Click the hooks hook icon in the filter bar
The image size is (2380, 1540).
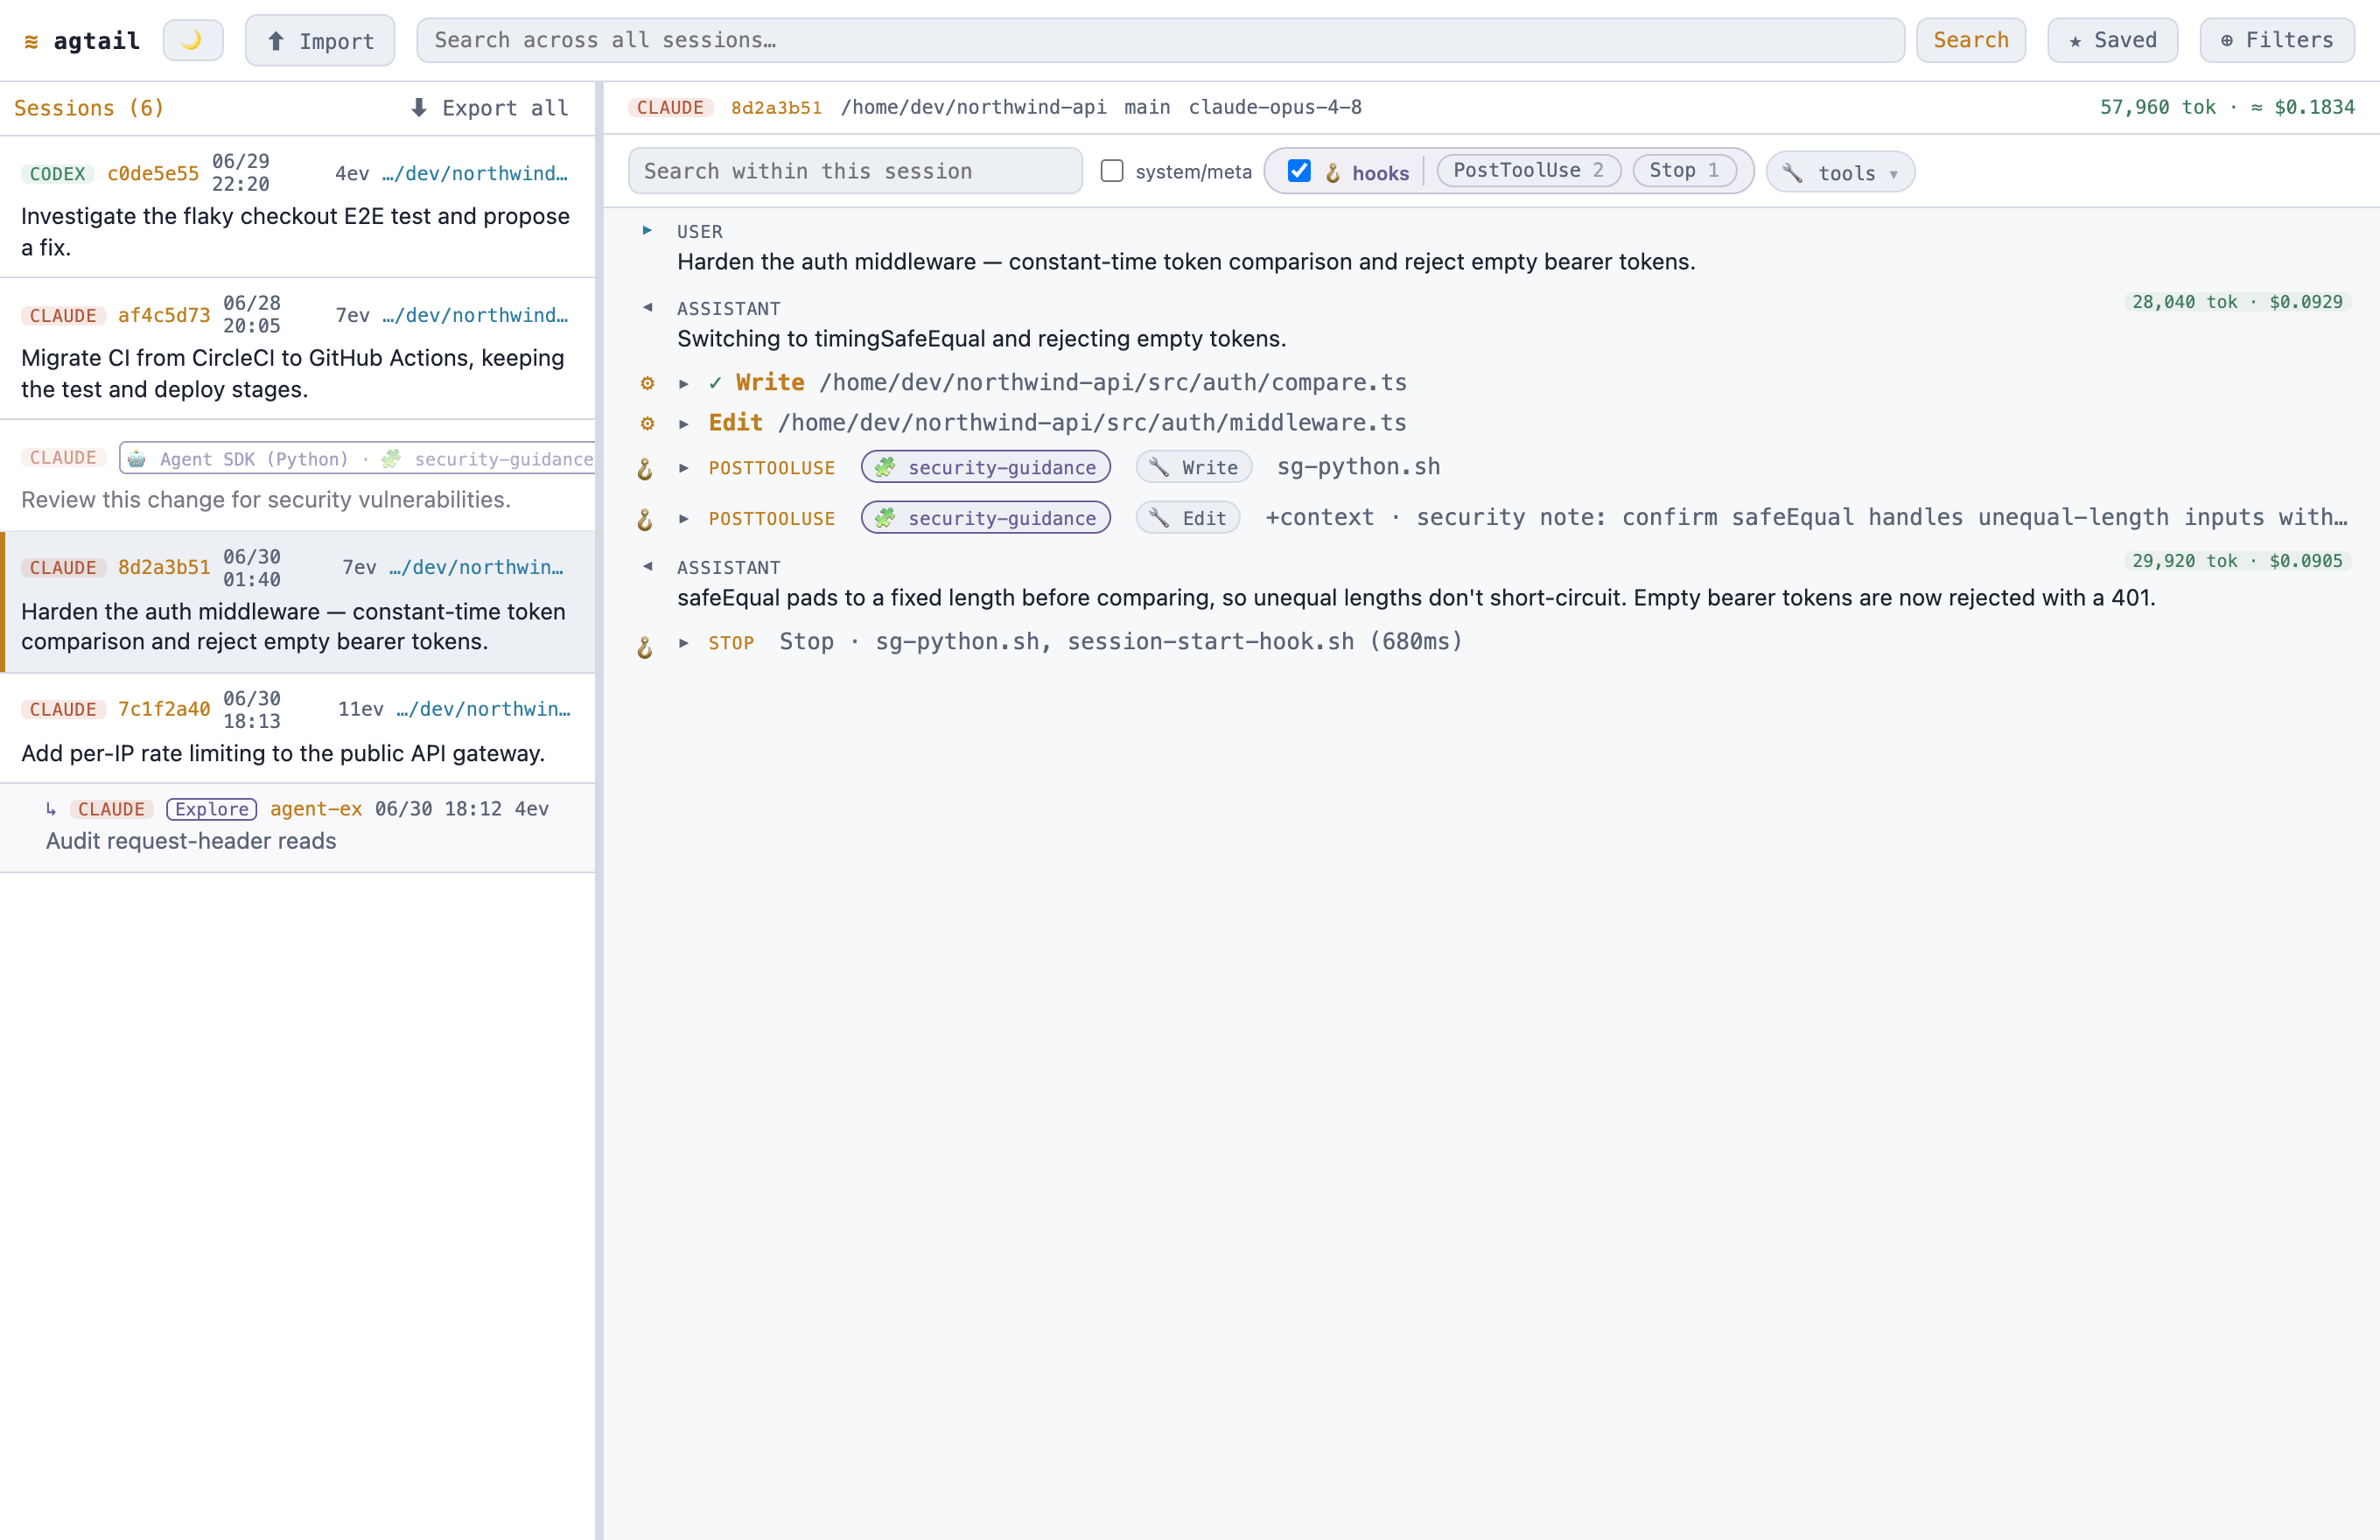pyautogui.click(x=1333, y=173)
